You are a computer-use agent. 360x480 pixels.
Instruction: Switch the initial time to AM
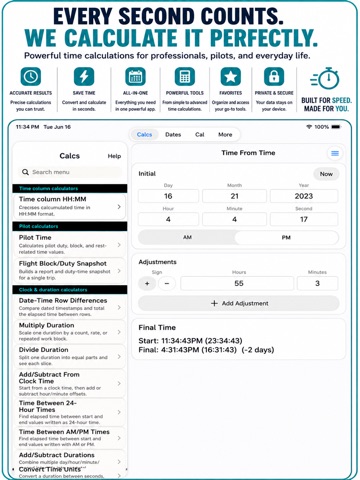pyautogui.click(x=187, y=237)
